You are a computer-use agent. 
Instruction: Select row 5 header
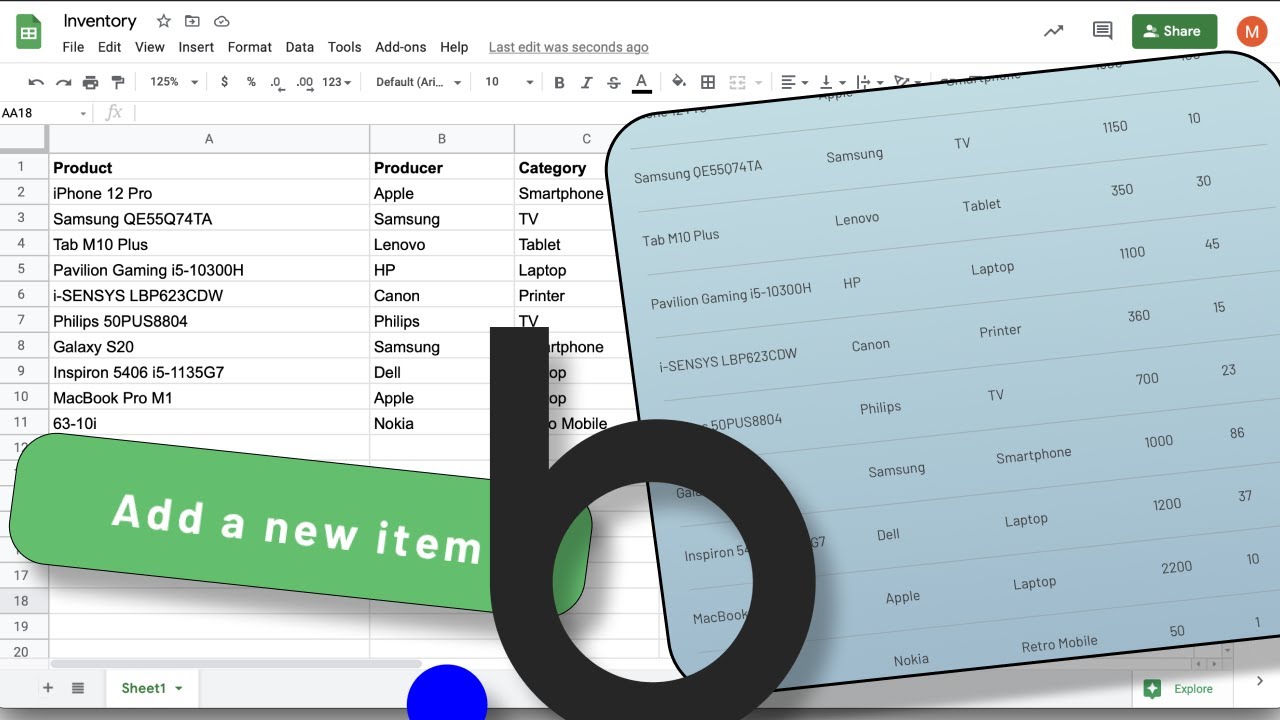coord(23,270)
